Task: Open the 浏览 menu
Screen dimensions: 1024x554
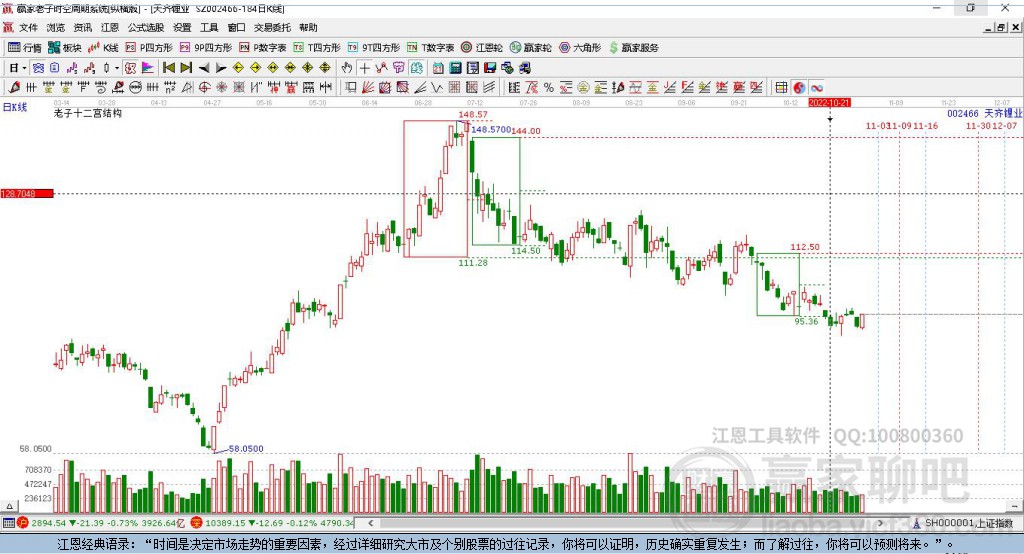Action: [x=56, y=27]
